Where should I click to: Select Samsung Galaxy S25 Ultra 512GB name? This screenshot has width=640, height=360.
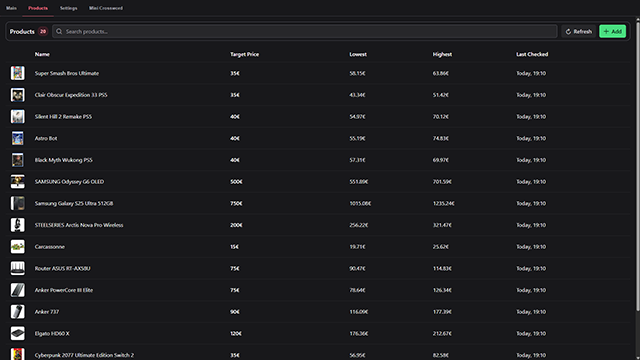(x=74, y=203)
